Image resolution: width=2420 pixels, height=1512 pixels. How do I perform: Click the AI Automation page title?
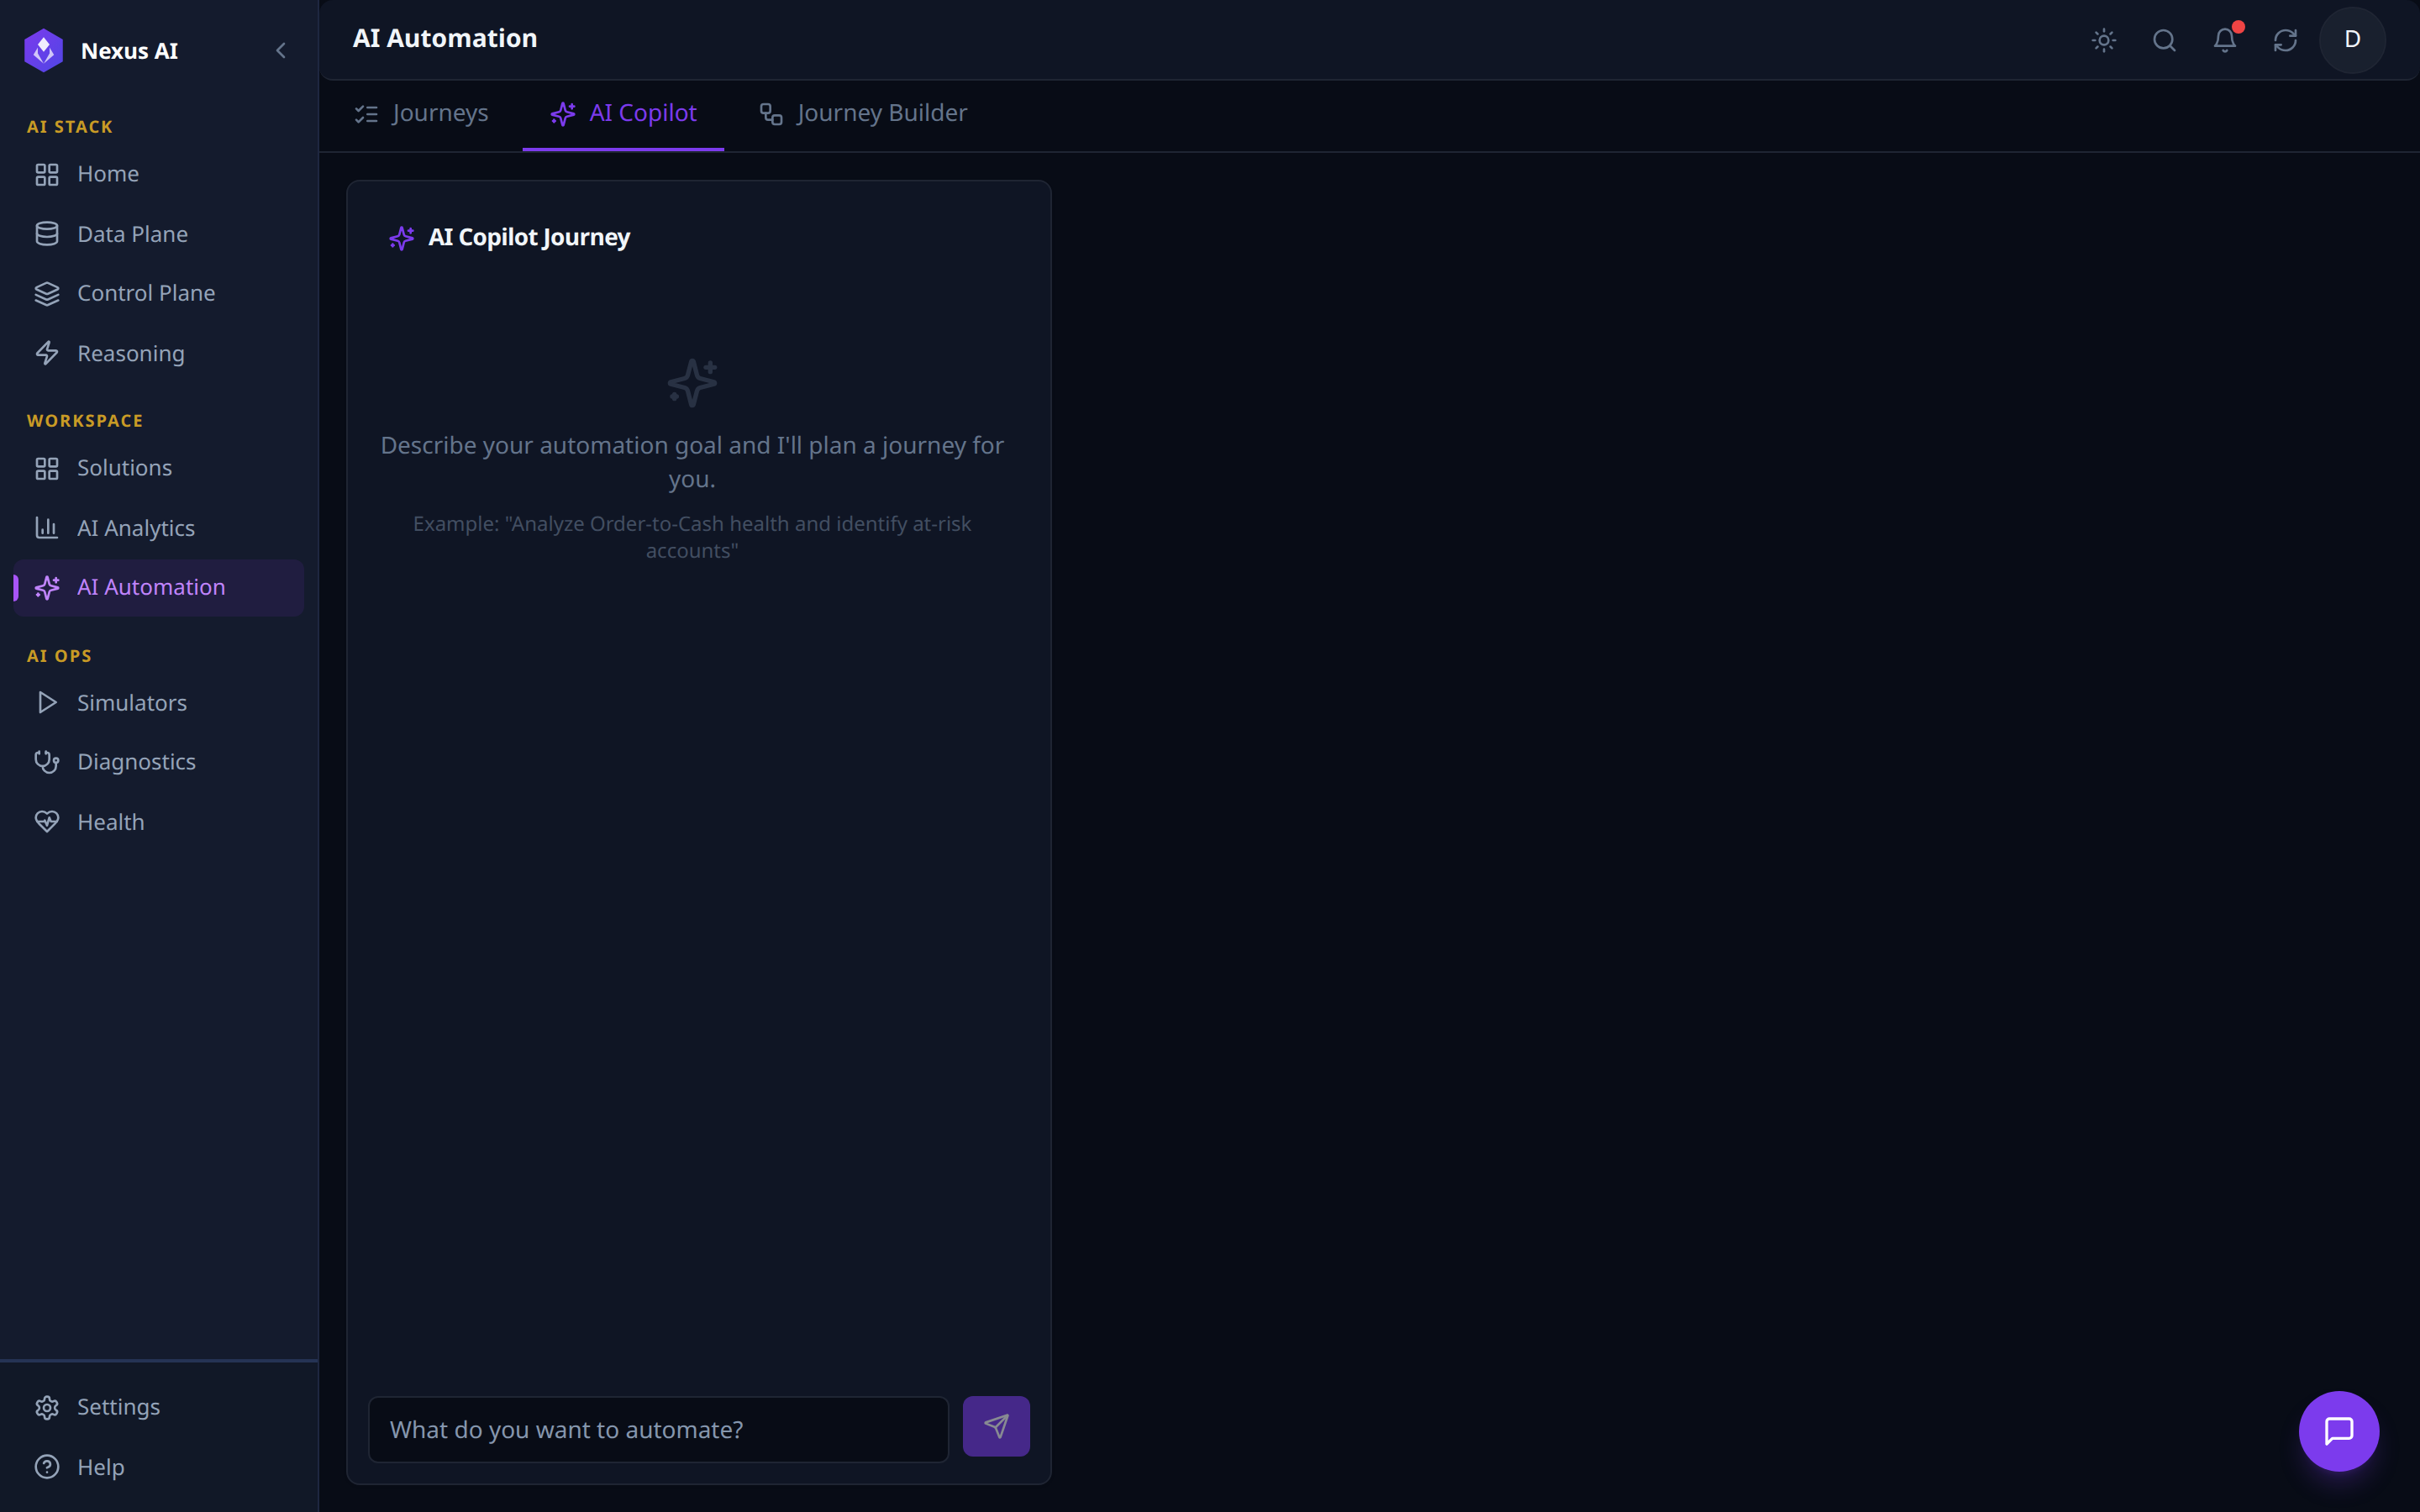(x=445, y=38)
